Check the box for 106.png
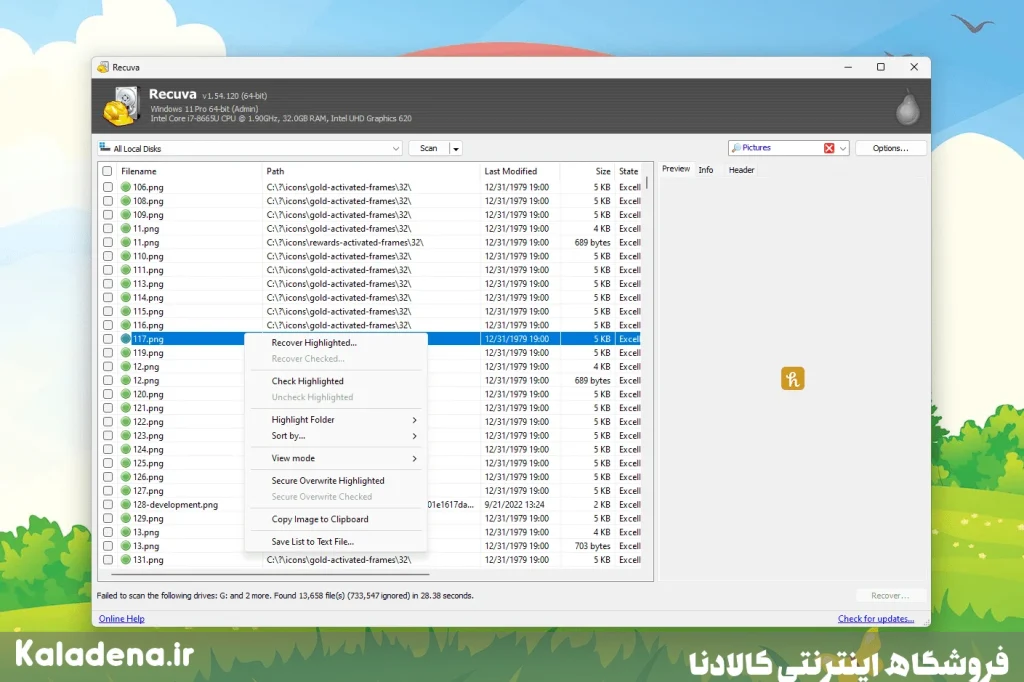 click(108, 187)
